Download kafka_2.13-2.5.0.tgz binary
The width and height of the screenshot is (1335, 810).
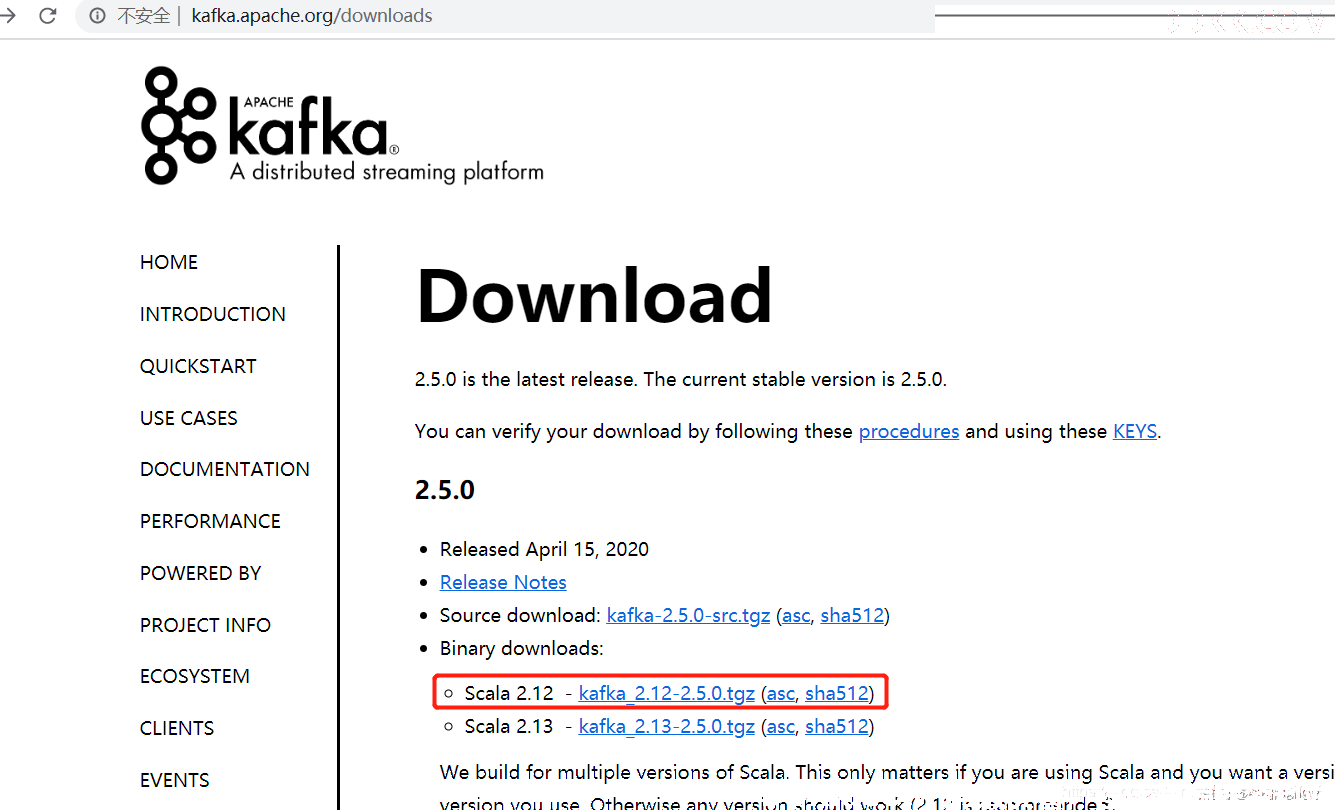tap(667, 726)
